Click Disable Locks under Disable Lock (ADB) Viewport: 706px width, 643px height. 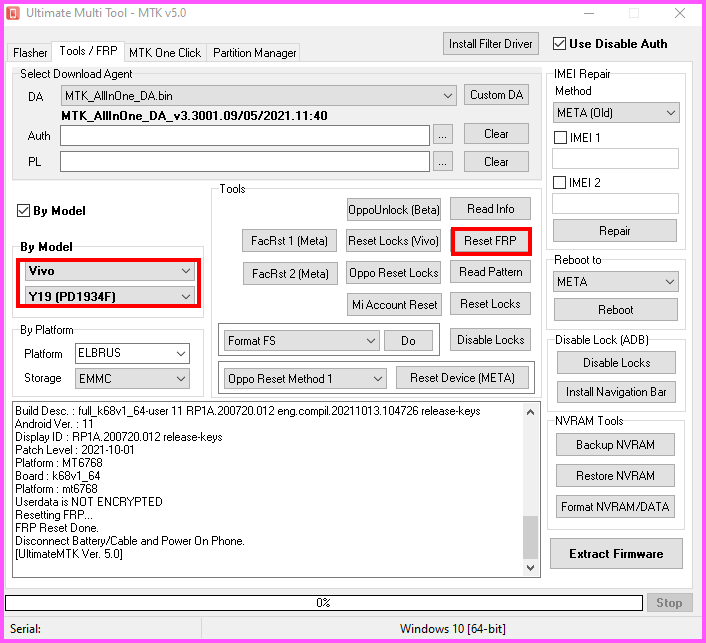tap(616, 362)
